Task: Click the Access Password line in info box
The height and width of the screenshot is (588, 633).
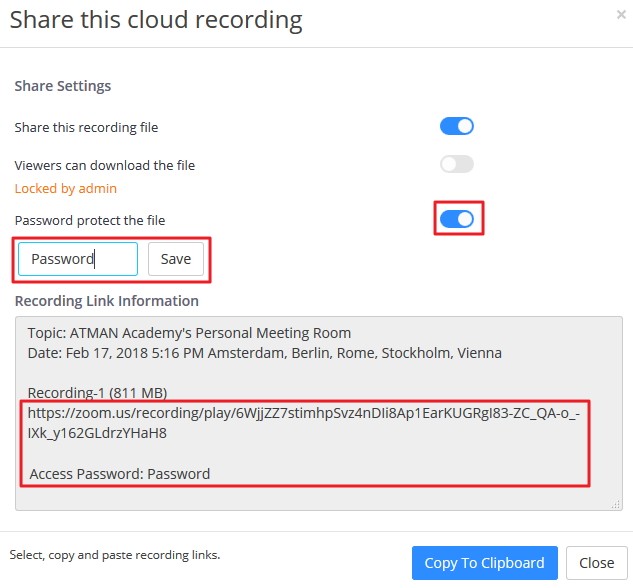Action: [120, 473]
